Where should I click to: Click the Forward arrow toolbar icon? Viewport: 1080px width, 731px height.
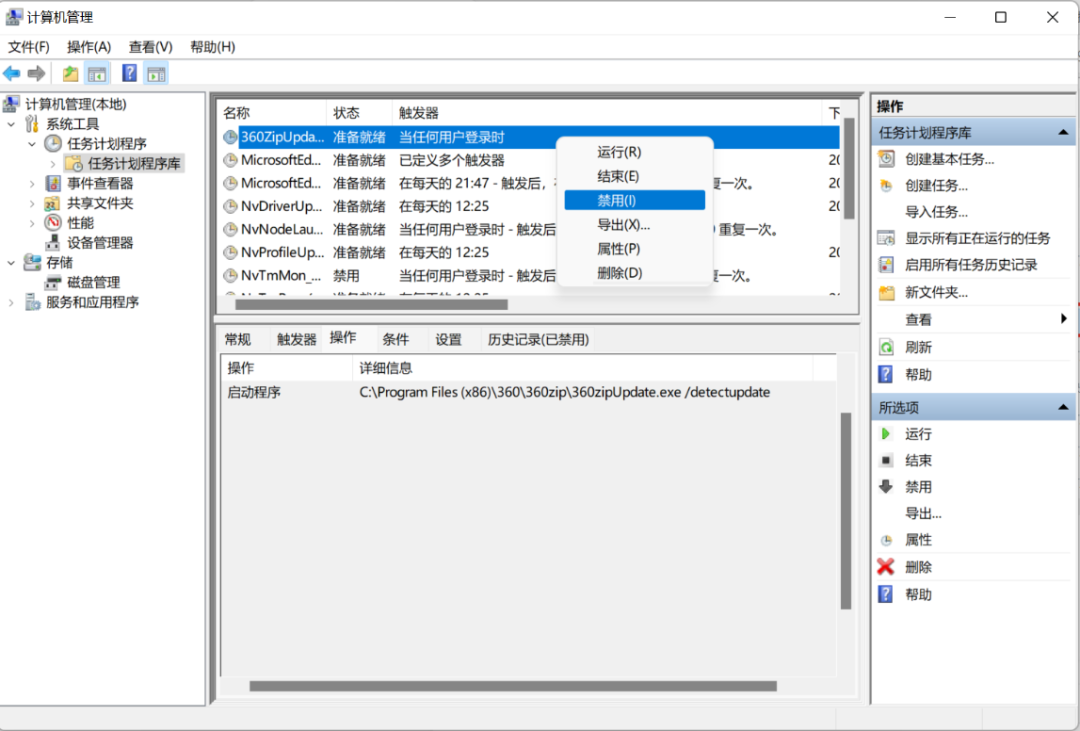(37, 73)
